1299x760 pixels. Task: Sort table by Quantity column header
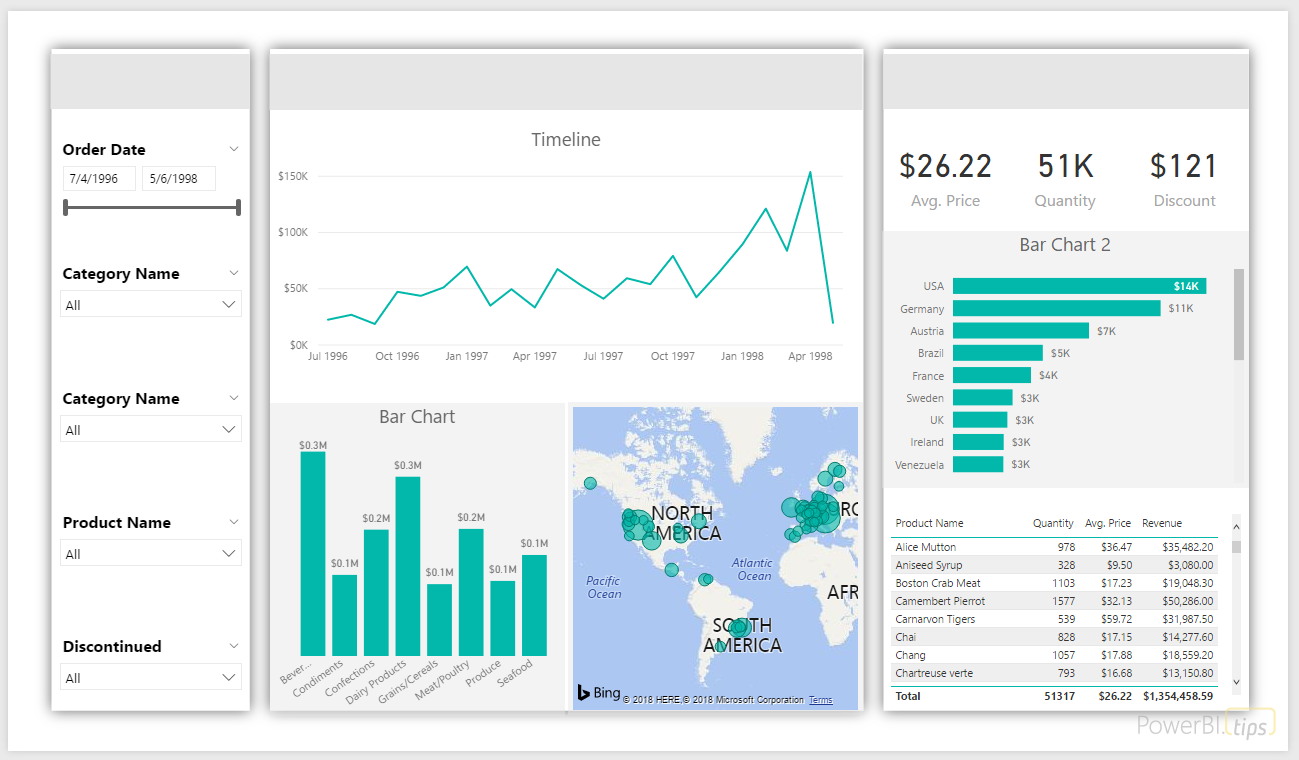(x=1053, y=523)
